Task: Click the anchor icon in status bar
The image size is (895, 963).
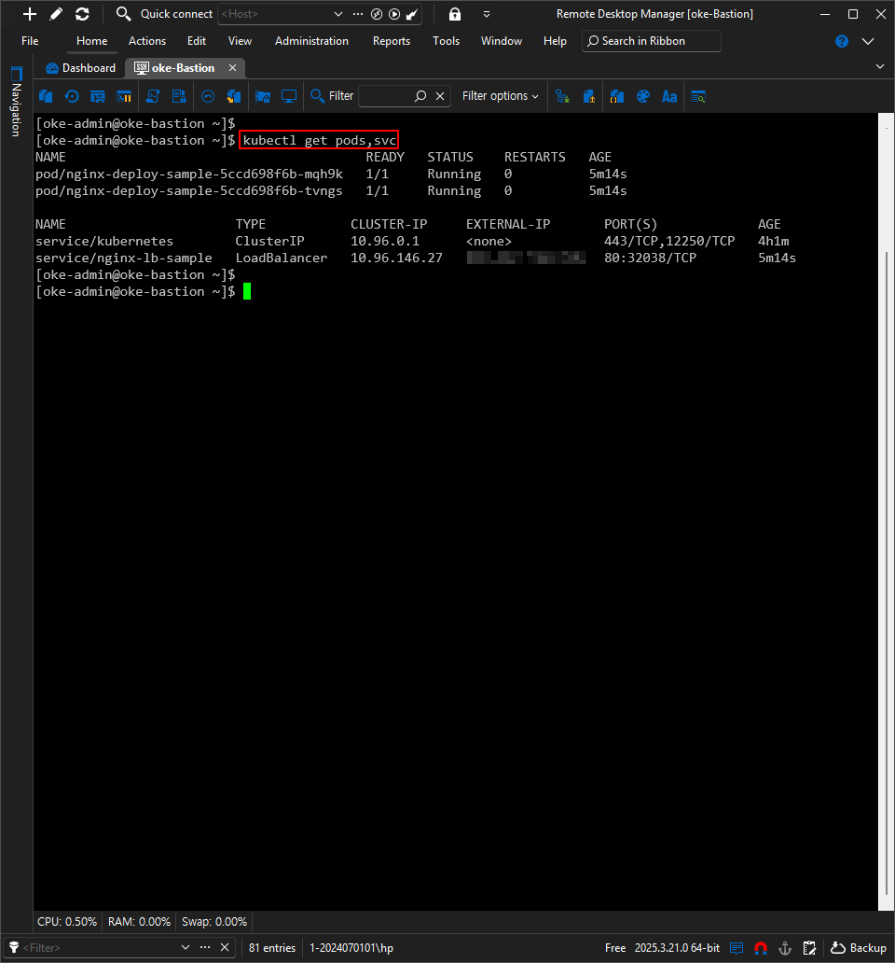Action: click(x=785, y=947)
